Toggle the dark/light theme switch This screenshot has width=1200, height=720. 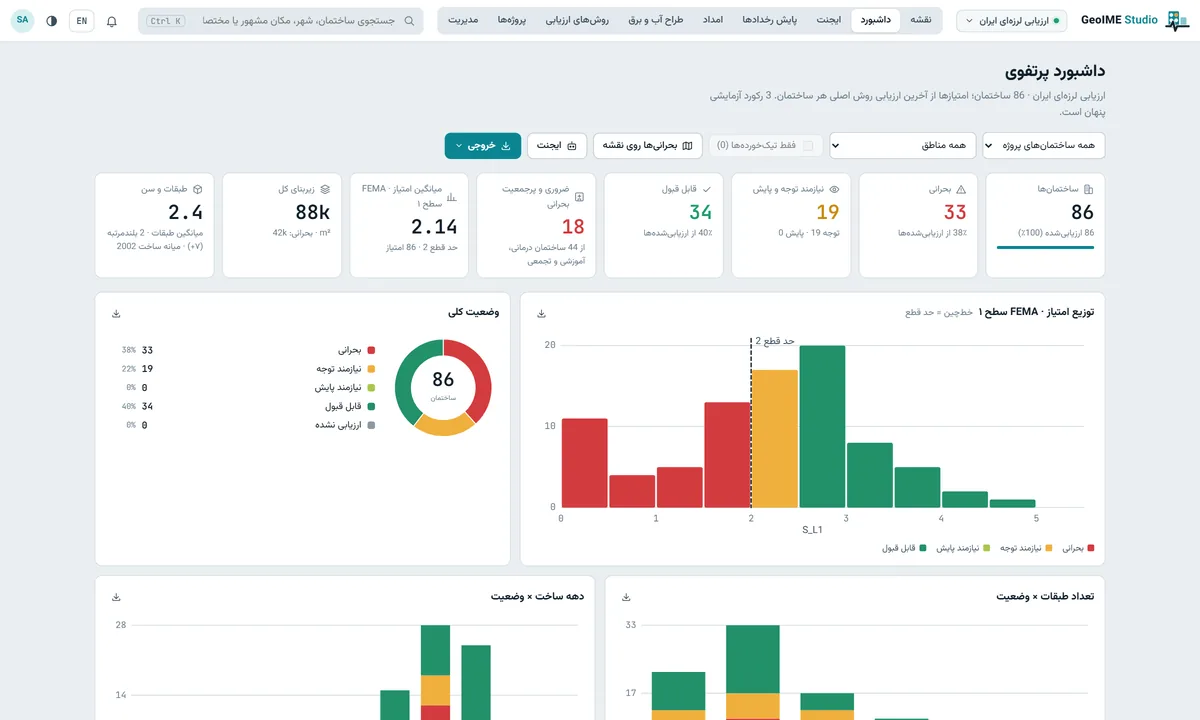(x=52, y=21)
